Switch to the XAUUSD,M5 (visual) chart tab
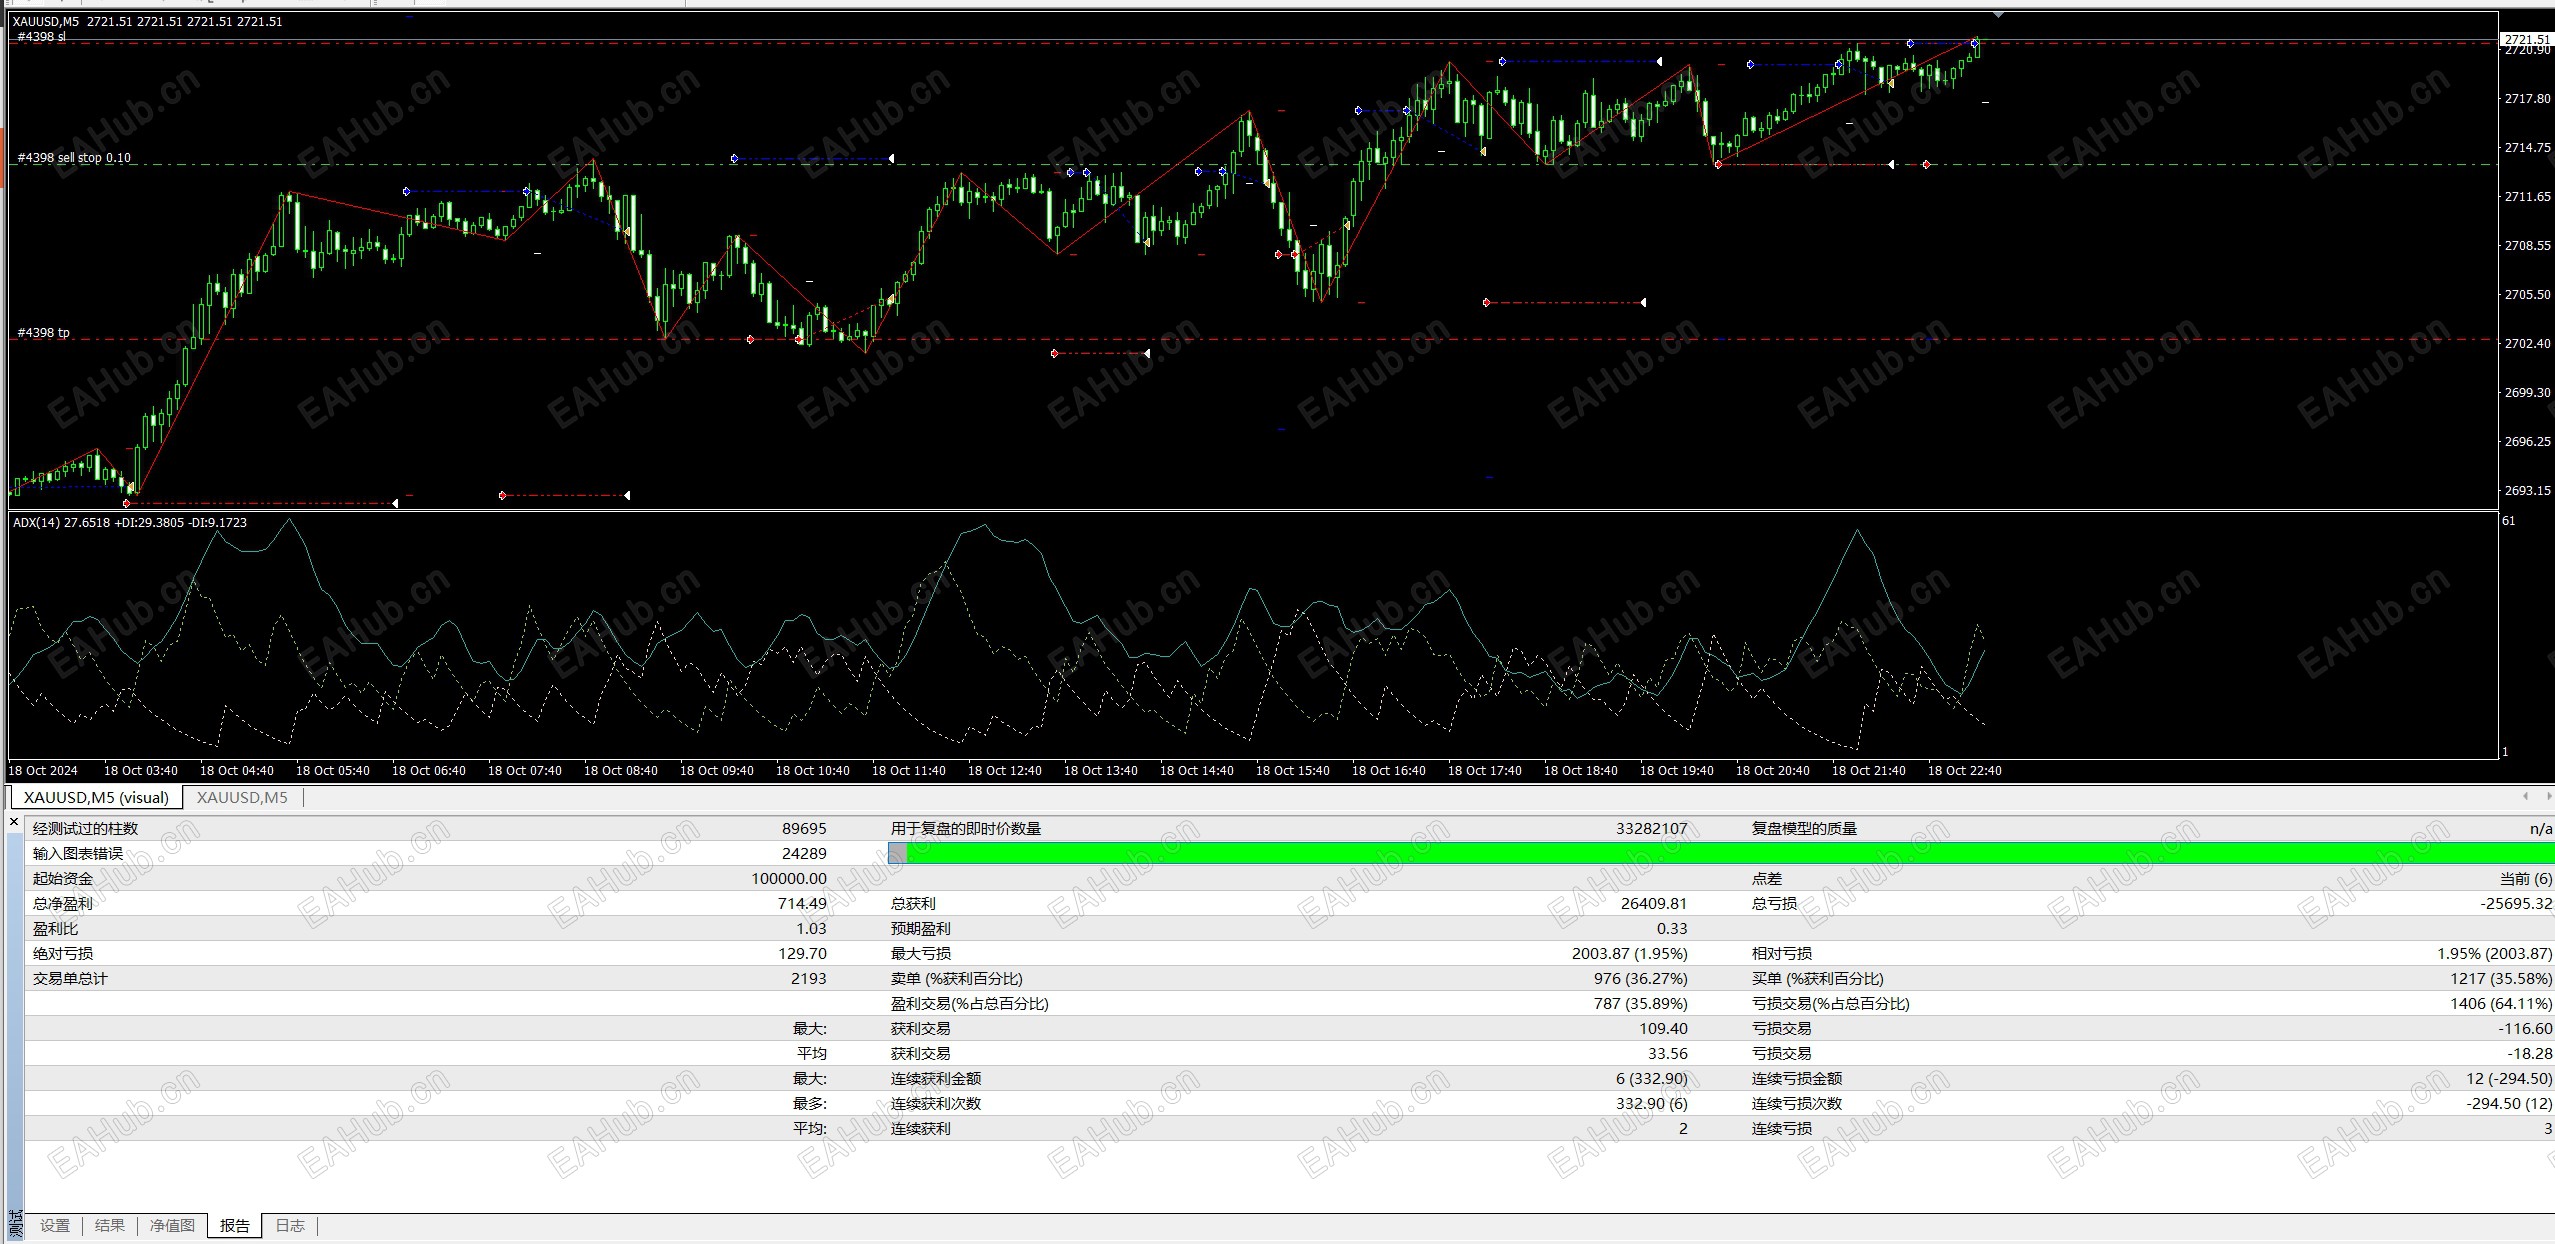Viewport: 2555px width, 1244px height. coord(96,797)
